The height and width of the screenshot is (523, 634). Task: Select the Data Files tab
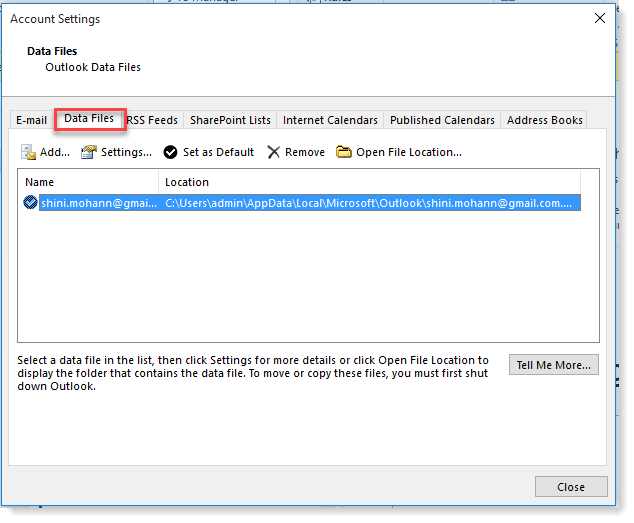click(89, 119)
